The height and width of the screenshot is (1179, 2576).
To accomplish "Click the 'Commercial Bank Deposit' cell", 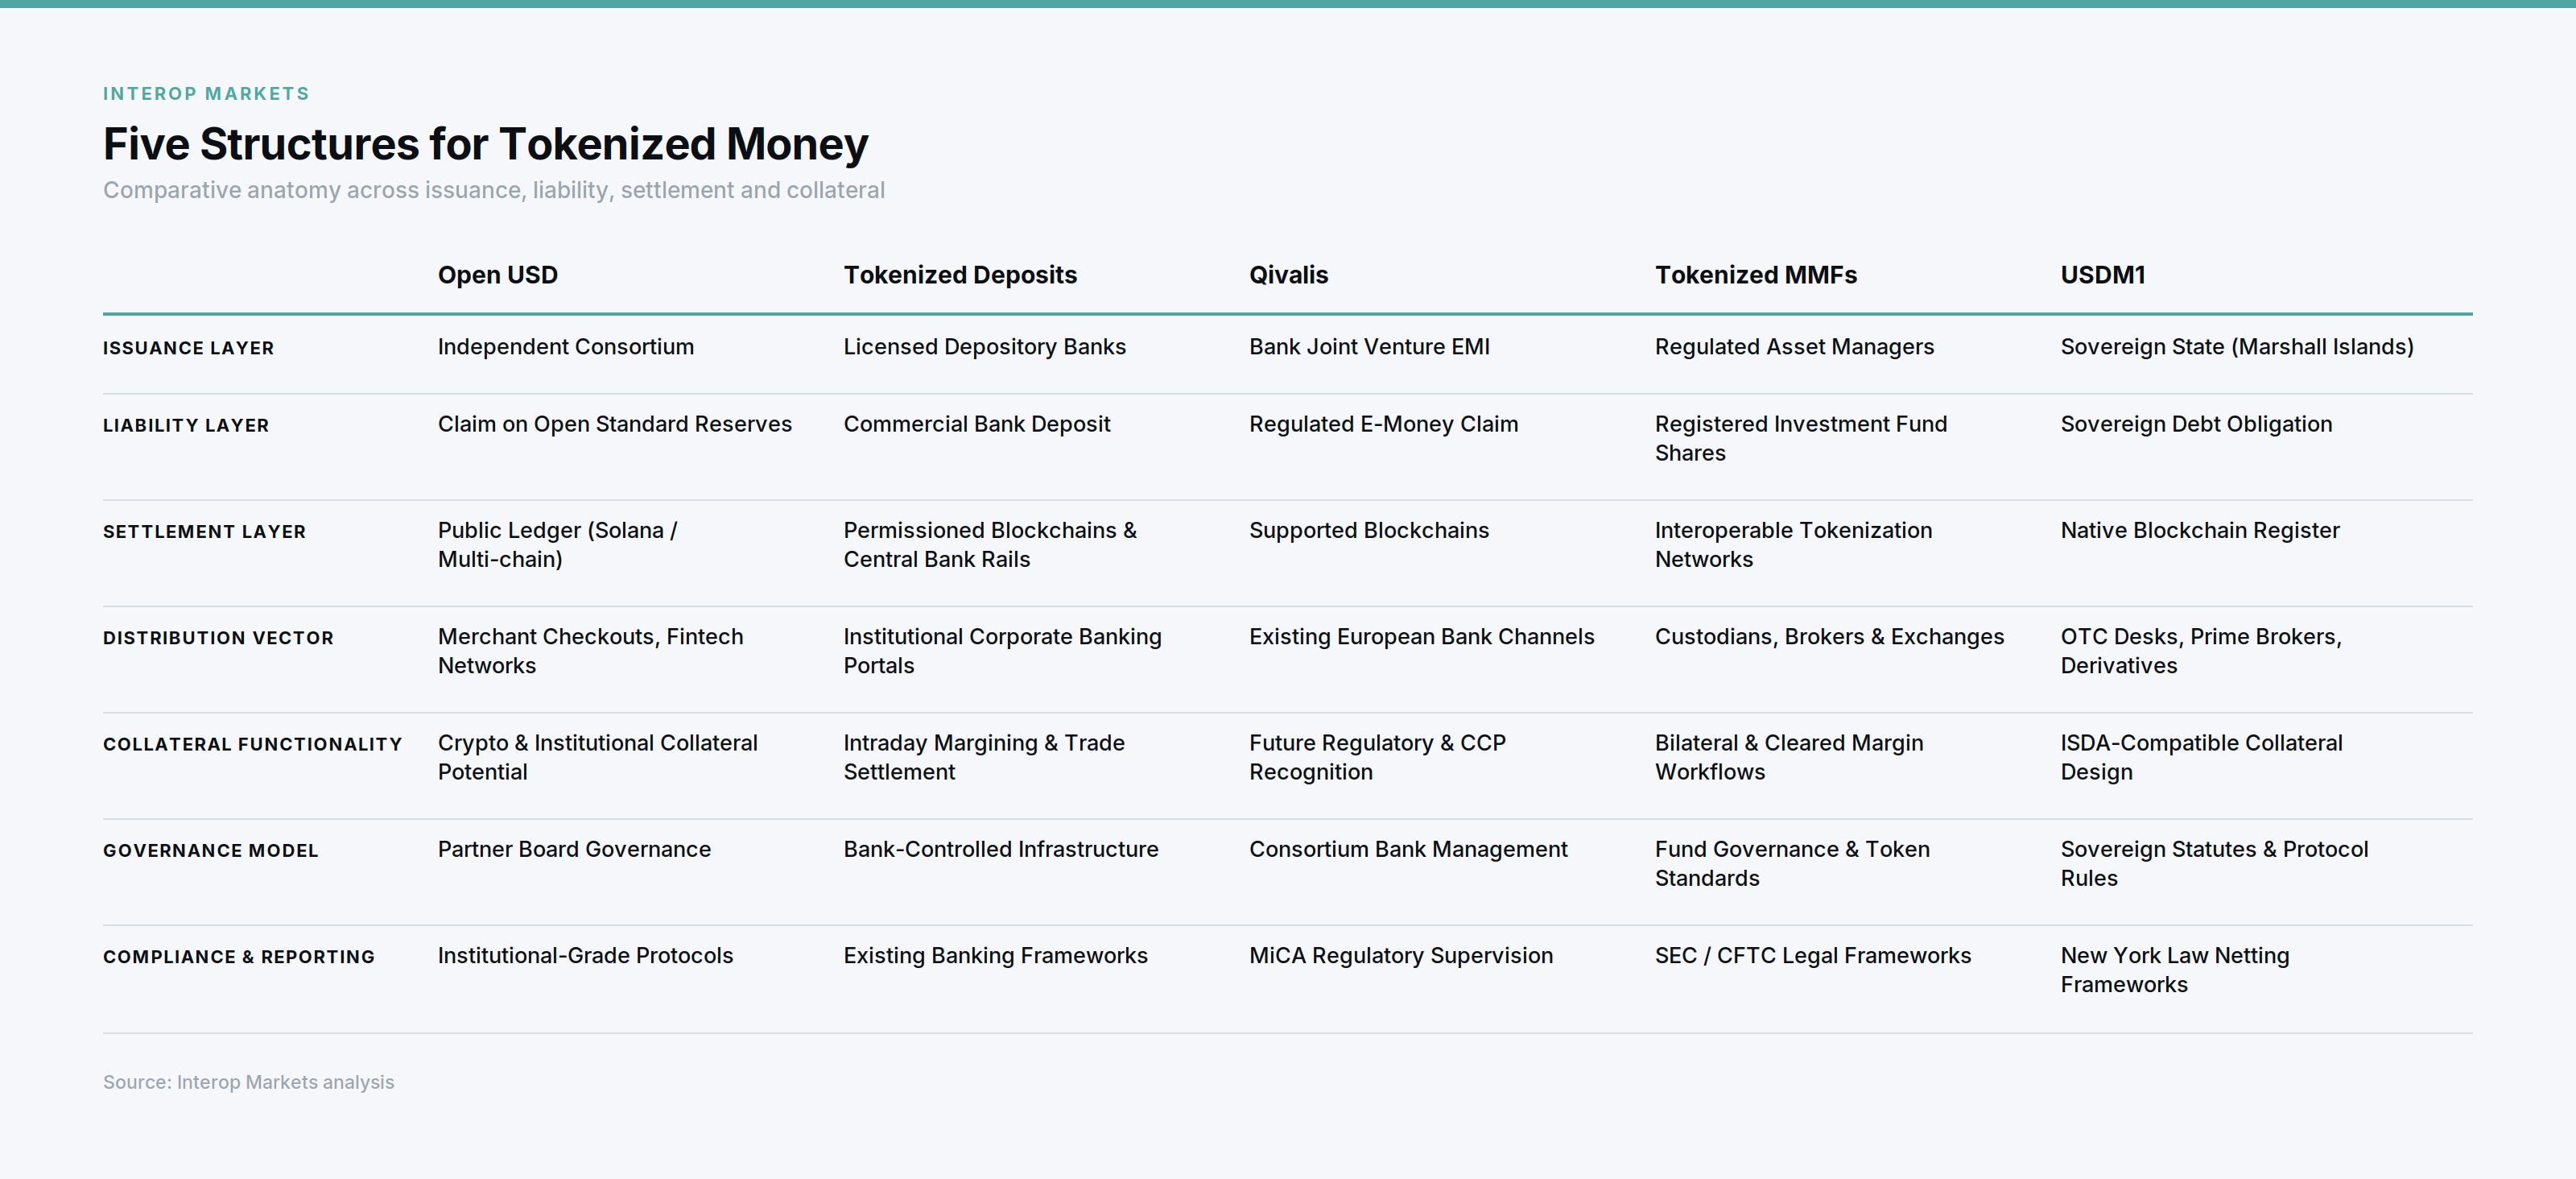I will point(977,424).
